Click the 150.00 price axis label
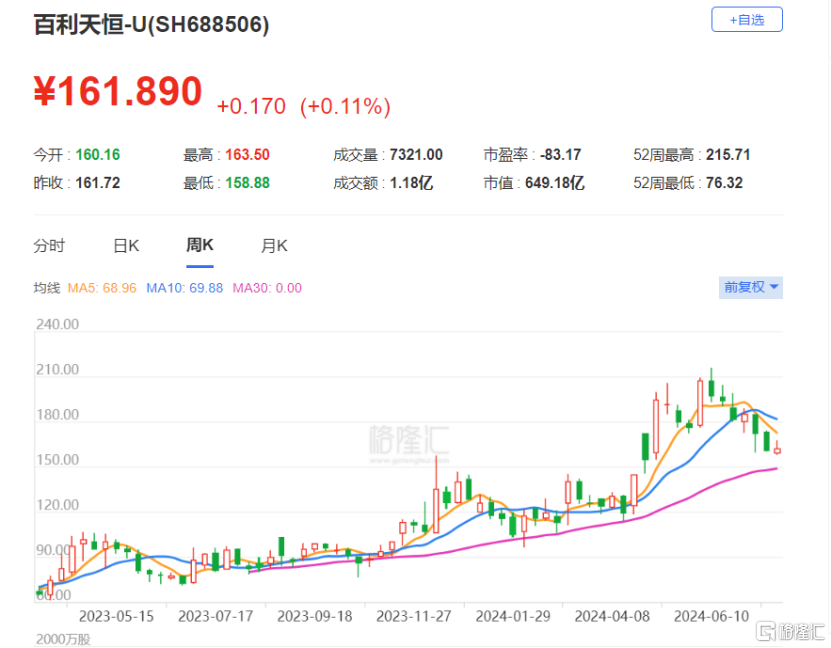831x648 pixels. (57, 459)
